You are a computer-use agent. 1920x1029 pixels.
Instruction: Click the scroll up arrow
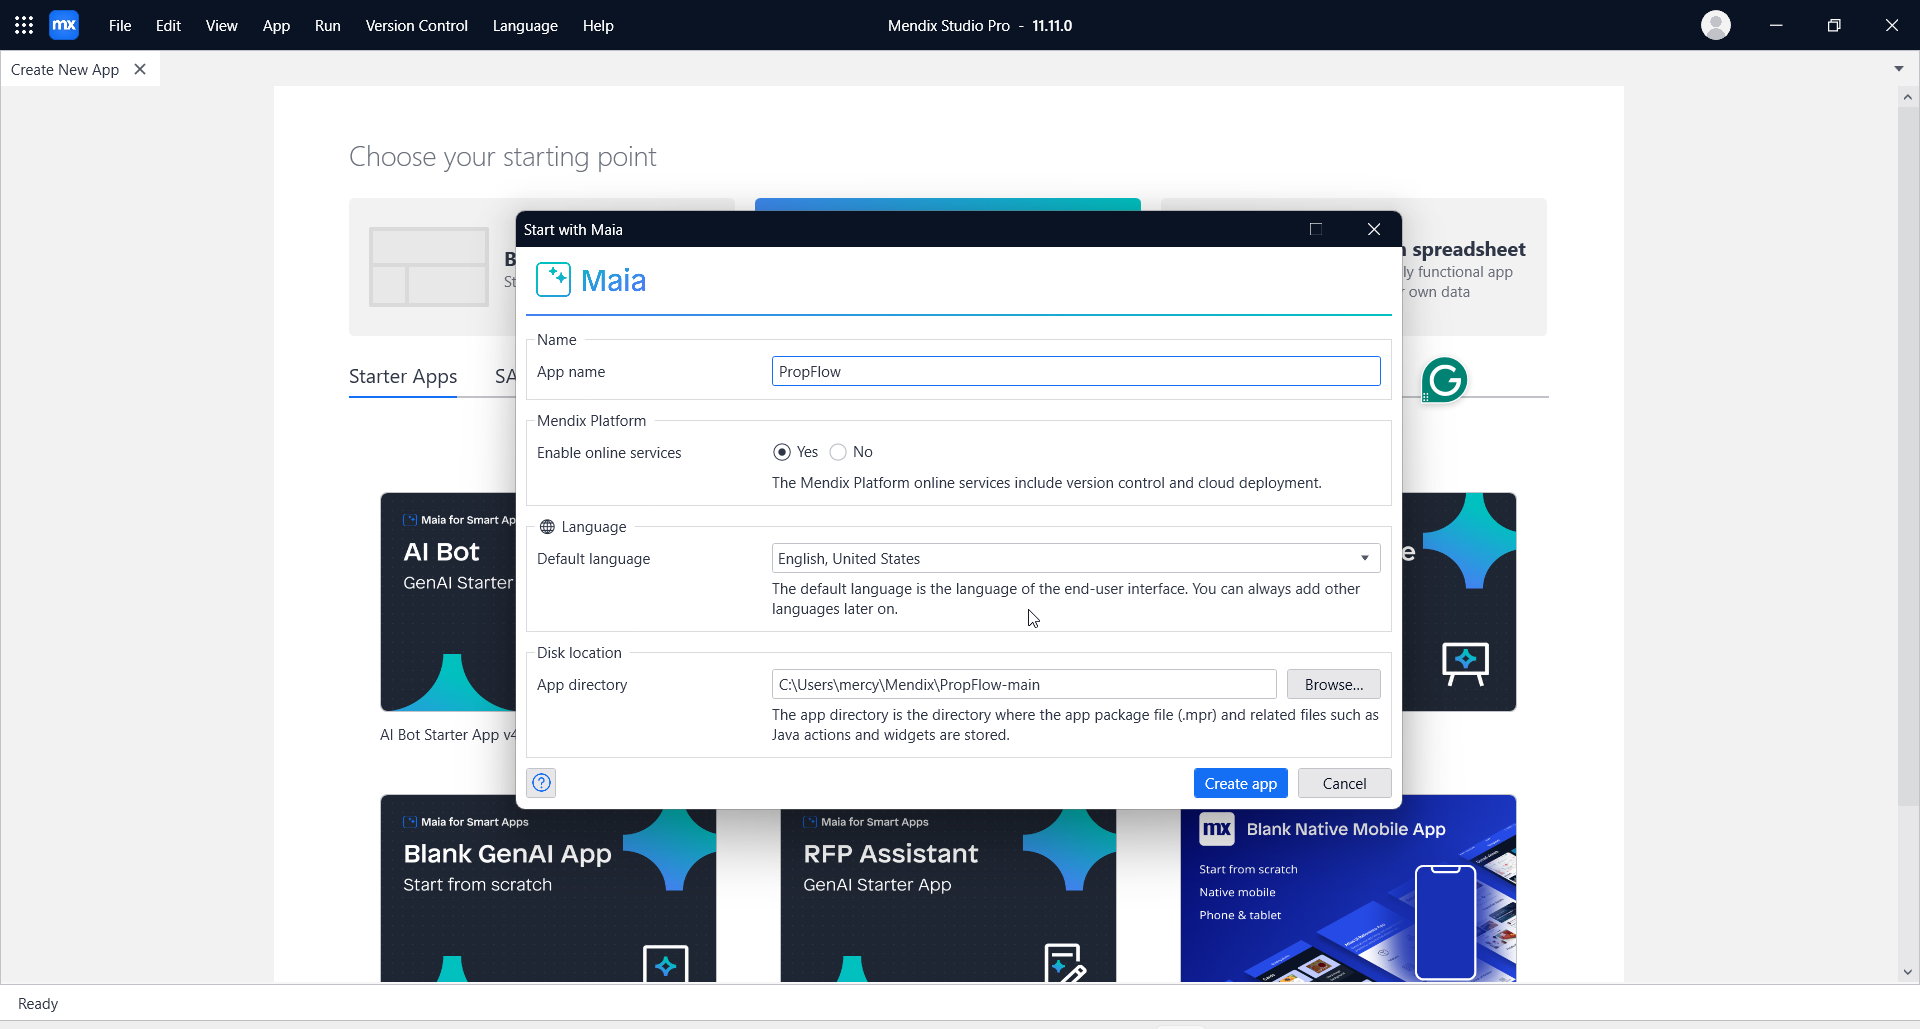(x=1907, y=97)
